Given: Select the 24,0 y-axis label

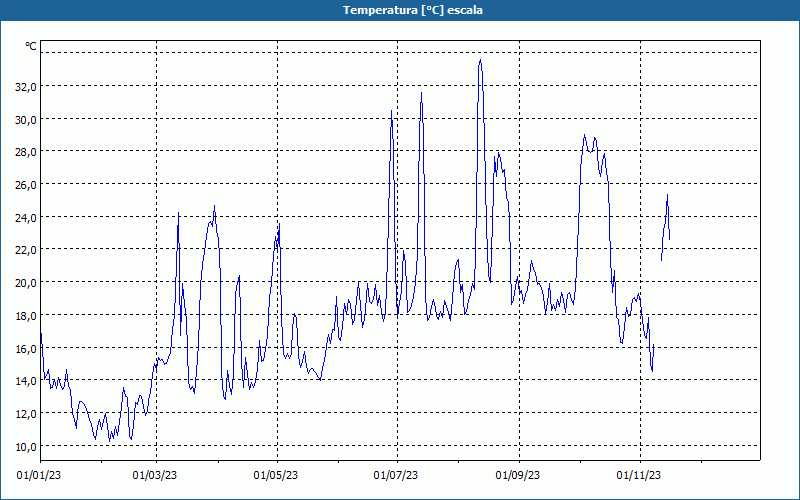Looking at the screenshot, I should [26, 218].
